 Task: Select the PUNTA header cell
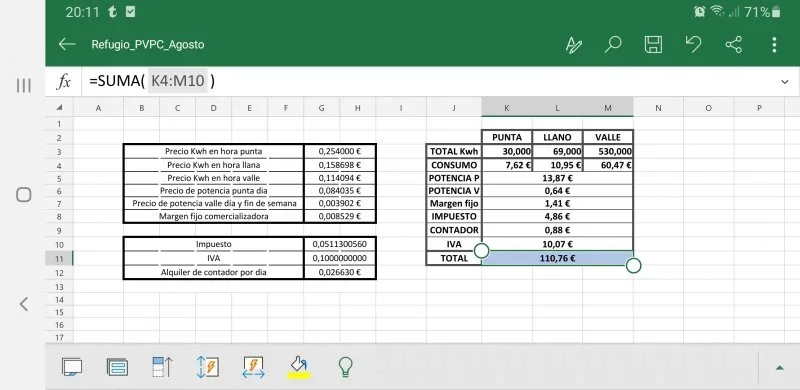(x=507, y=137)
